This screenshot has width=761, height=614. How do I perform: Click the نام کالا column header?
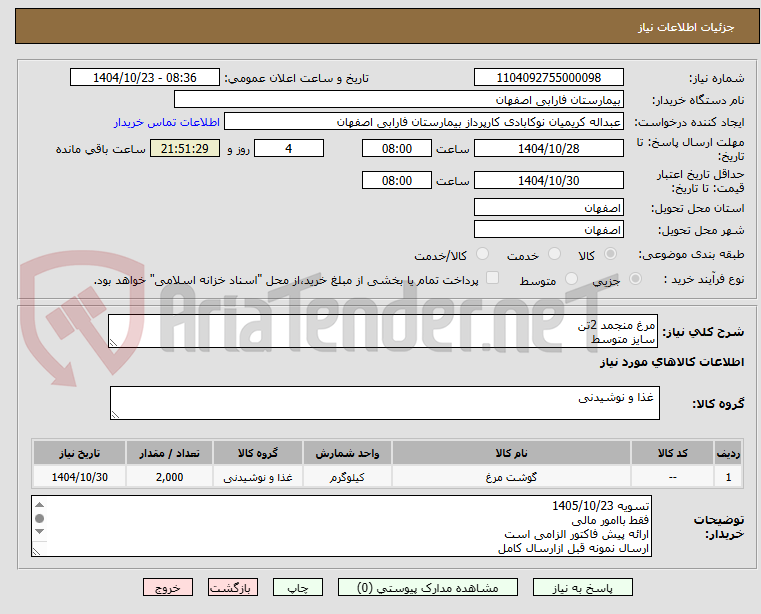[511, 453]
